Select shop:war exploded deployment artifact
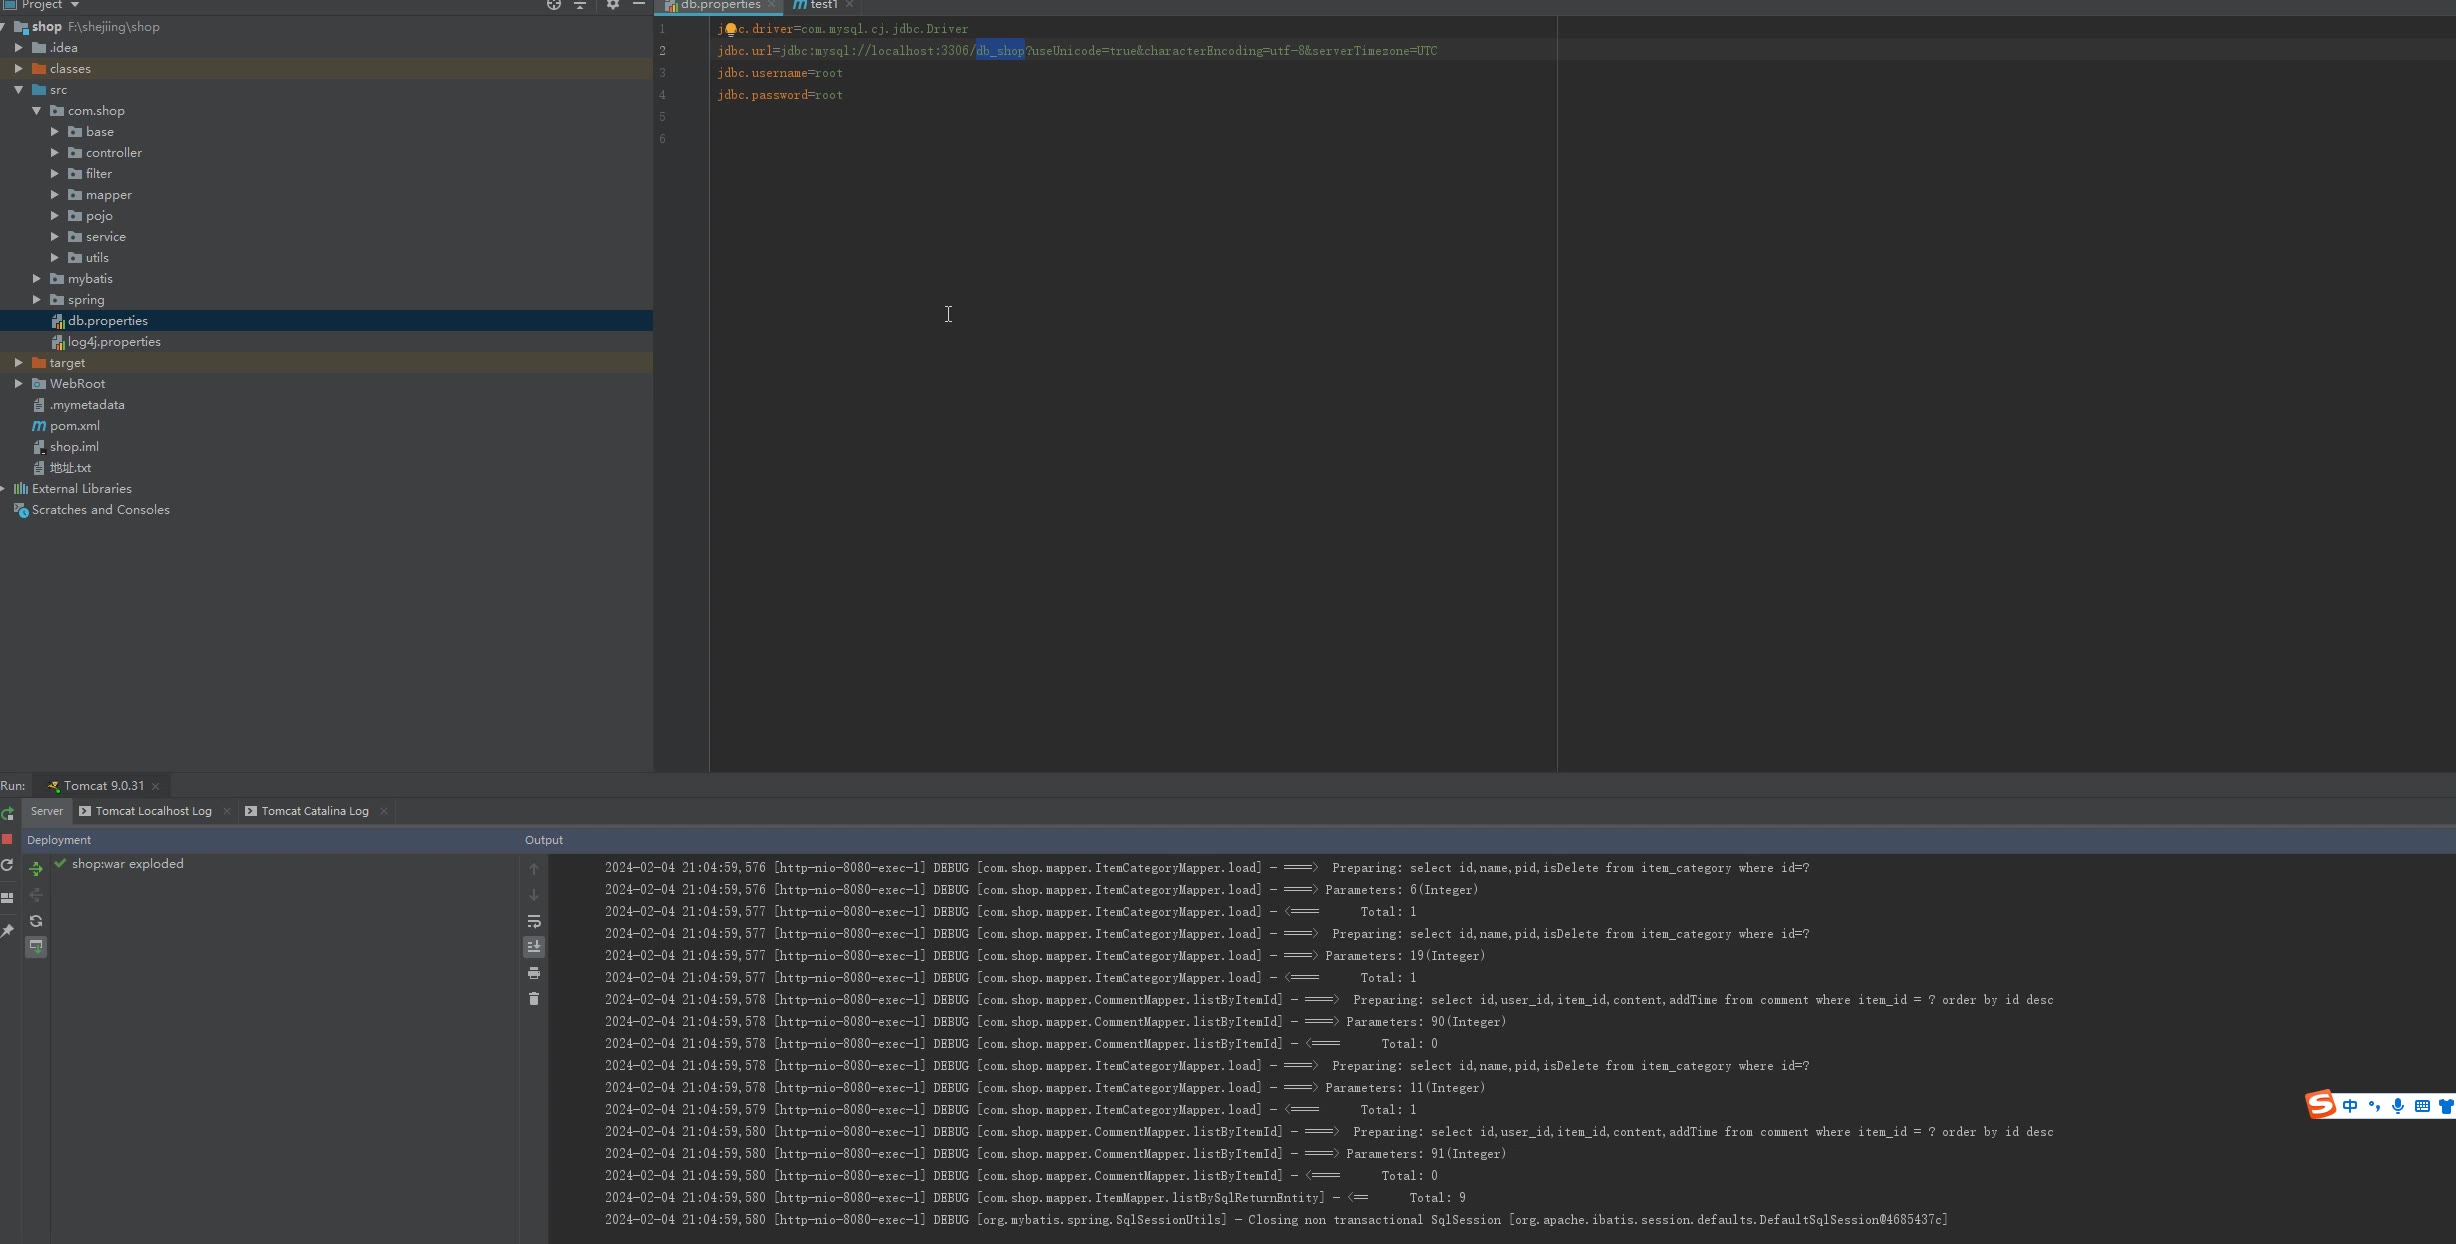The width and height of the screenshot is (2456, 1244). tap(128, 863)
